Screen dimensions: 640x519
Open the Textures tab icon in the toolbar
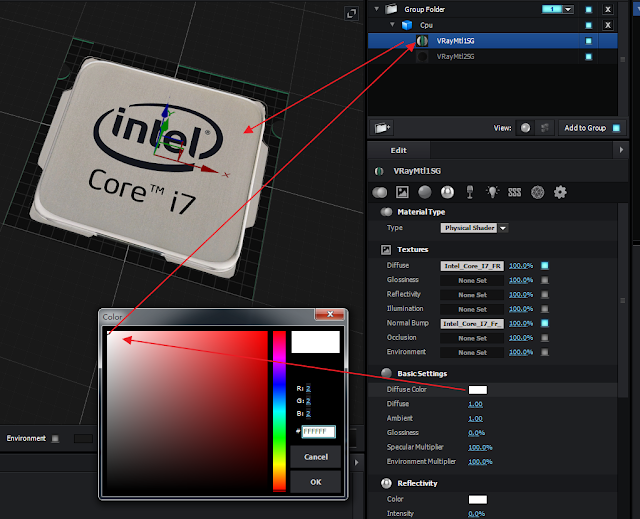pos(402,192)
